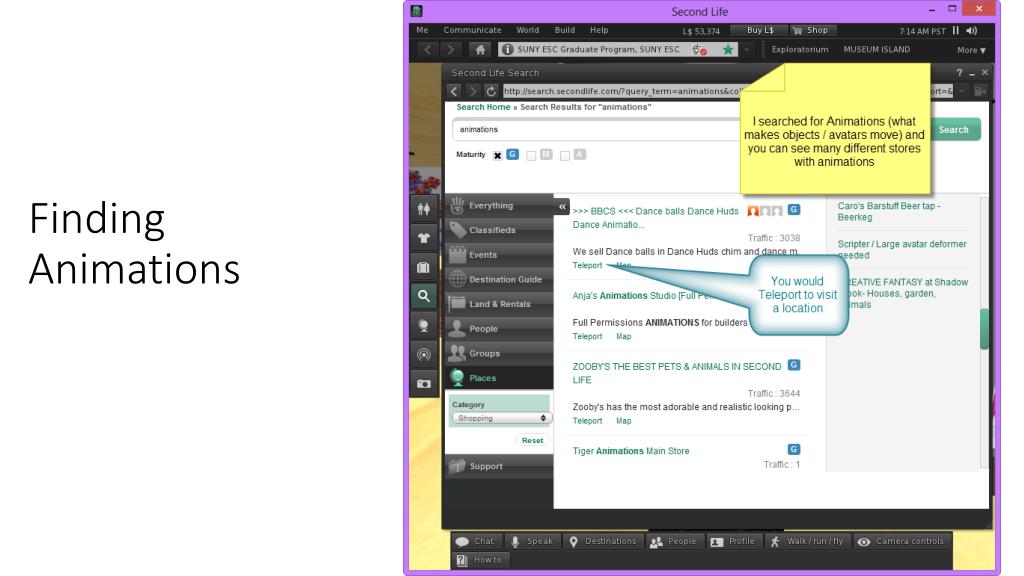
Task: Click the Search window back arrow
Action: [x=455, y=91]
